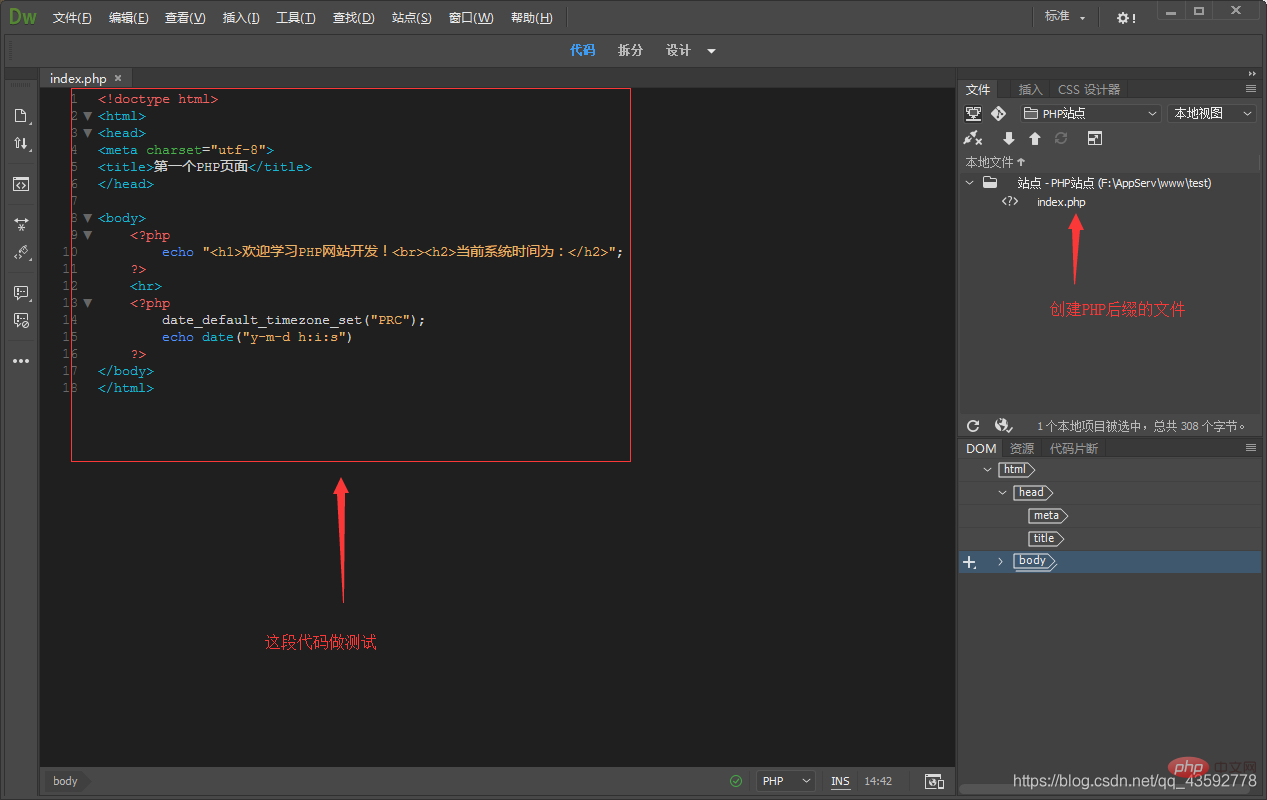Screen dimensions: 1267x800
Task: Collapse the php block fold on line 9
Action: (x=87, y=235)
